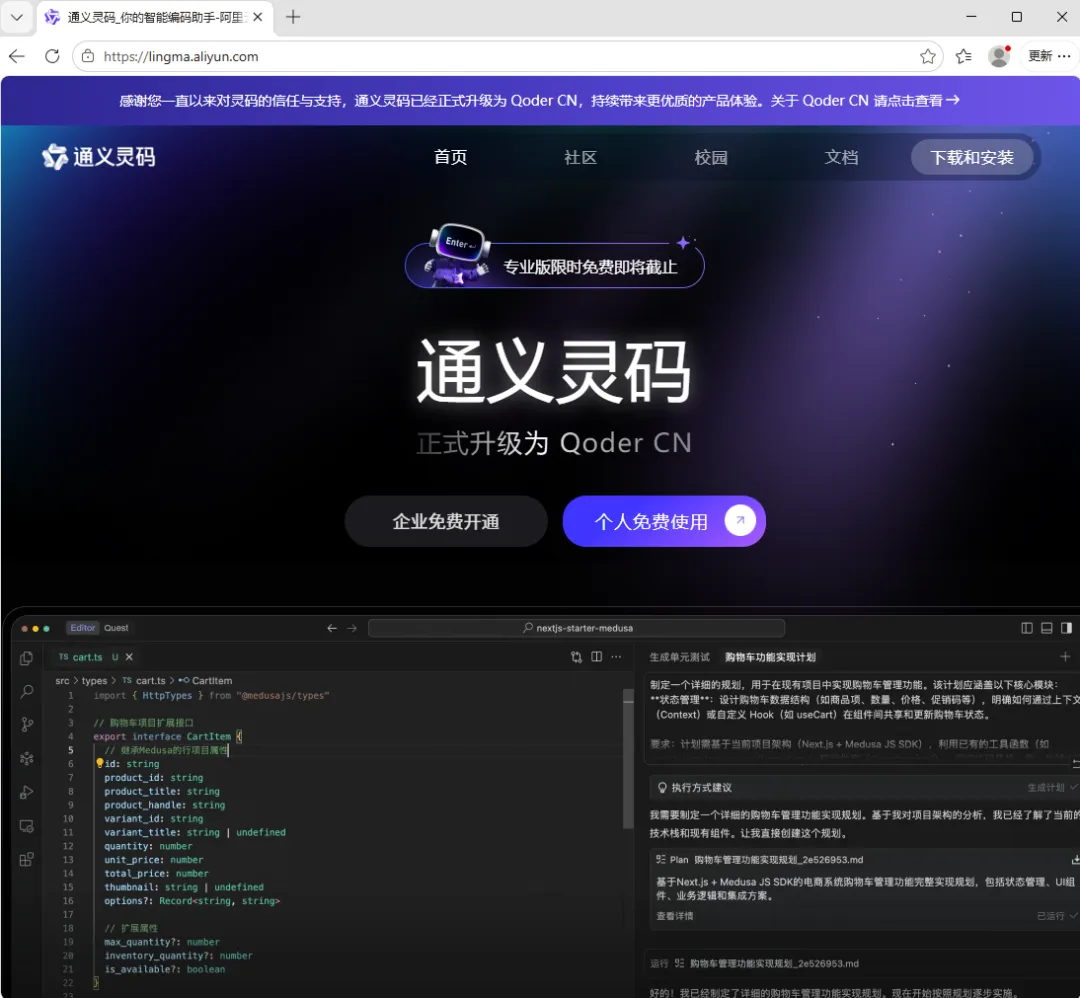Close the cart.ts editor tab

129,657
